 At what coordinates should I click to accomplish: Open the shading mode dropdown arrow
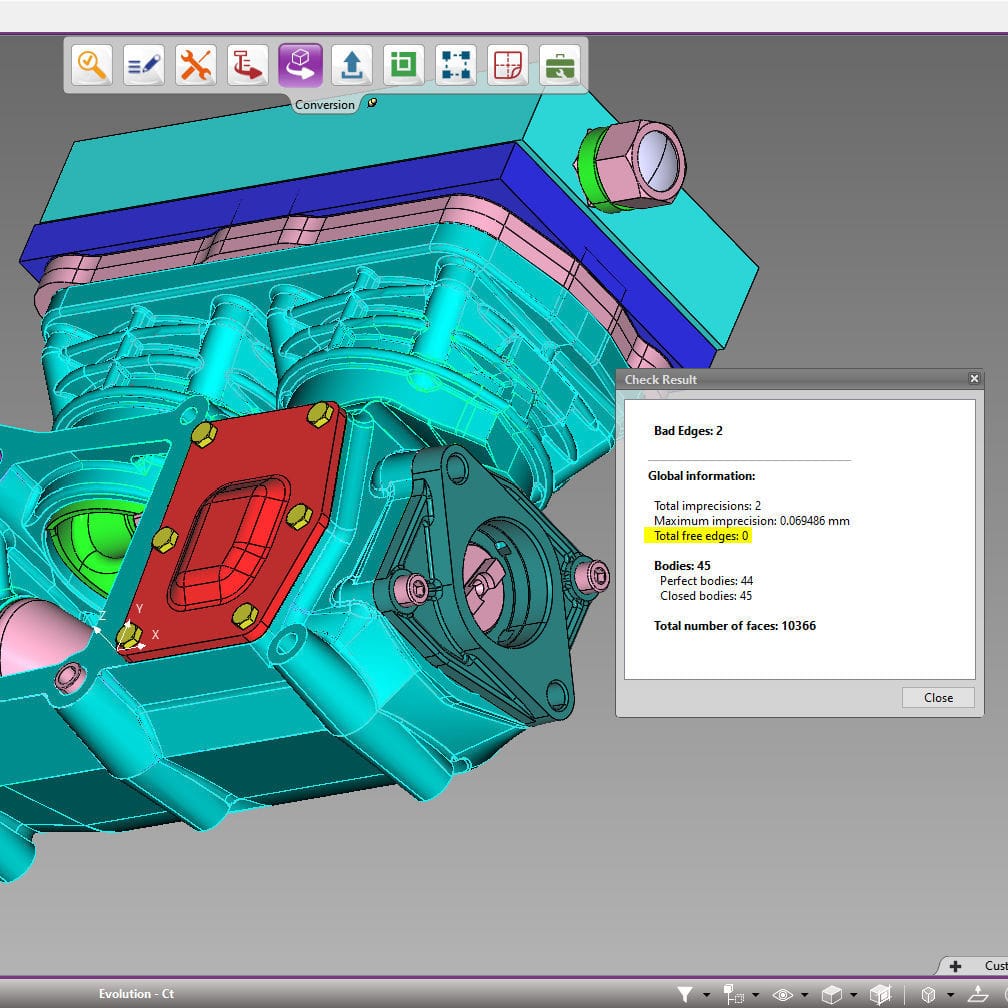coord(853,995)
